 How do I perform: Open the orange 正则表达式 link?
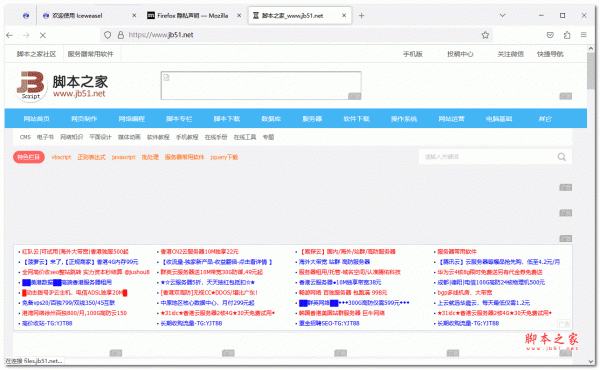[91, 157]
